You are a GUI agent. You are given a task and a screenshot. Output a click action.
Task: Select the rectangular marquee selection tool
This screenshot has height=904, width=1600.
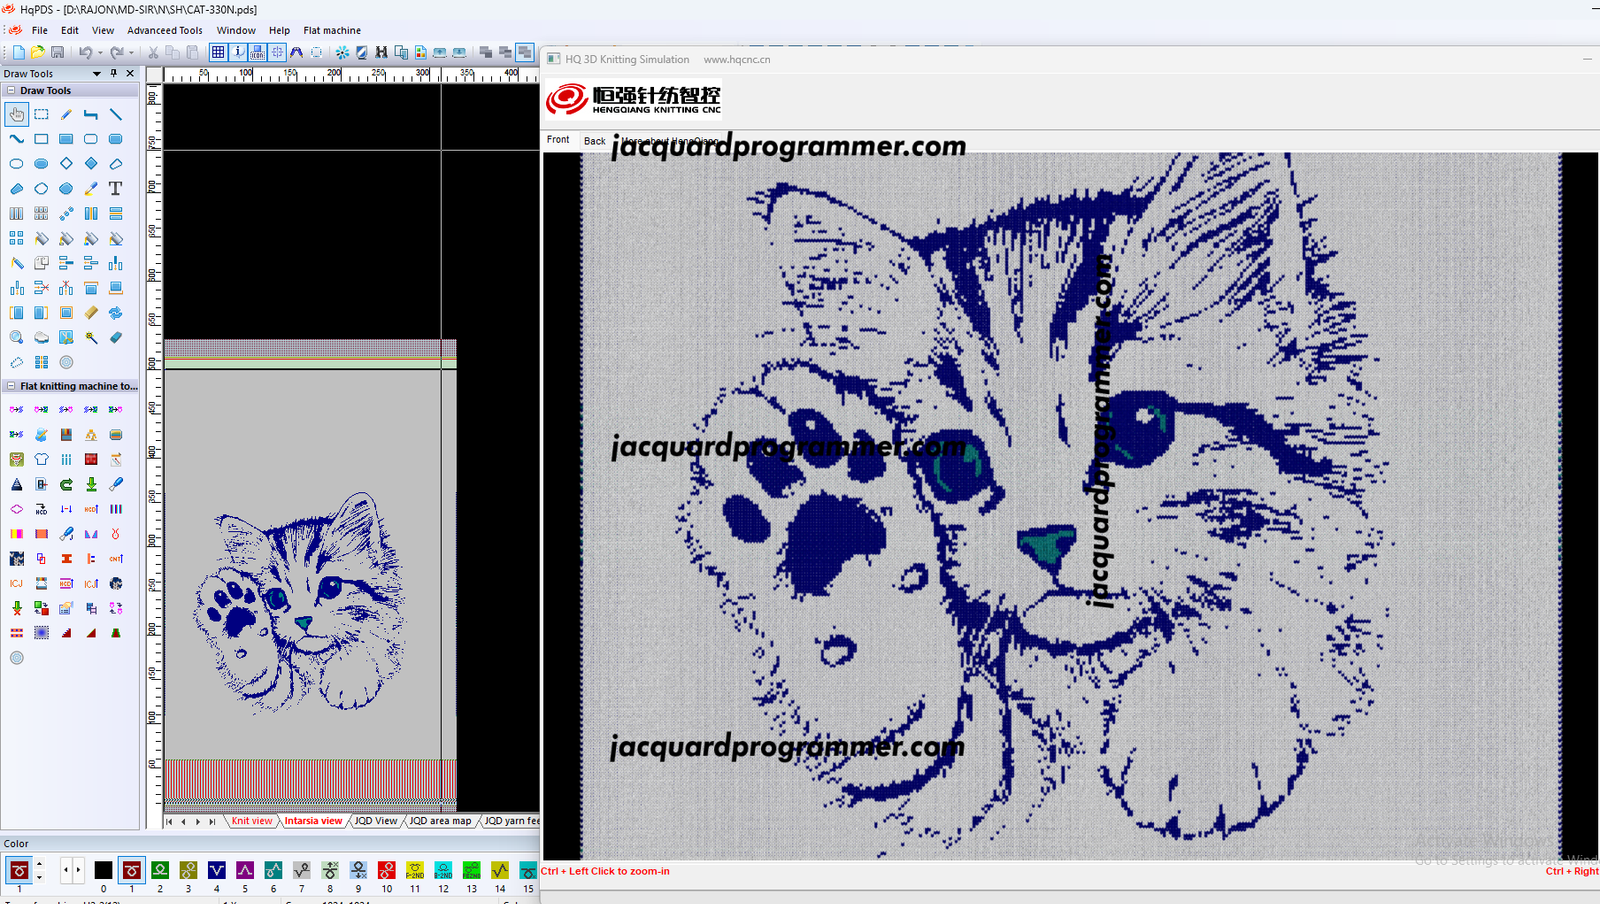[x=41, y=115]
